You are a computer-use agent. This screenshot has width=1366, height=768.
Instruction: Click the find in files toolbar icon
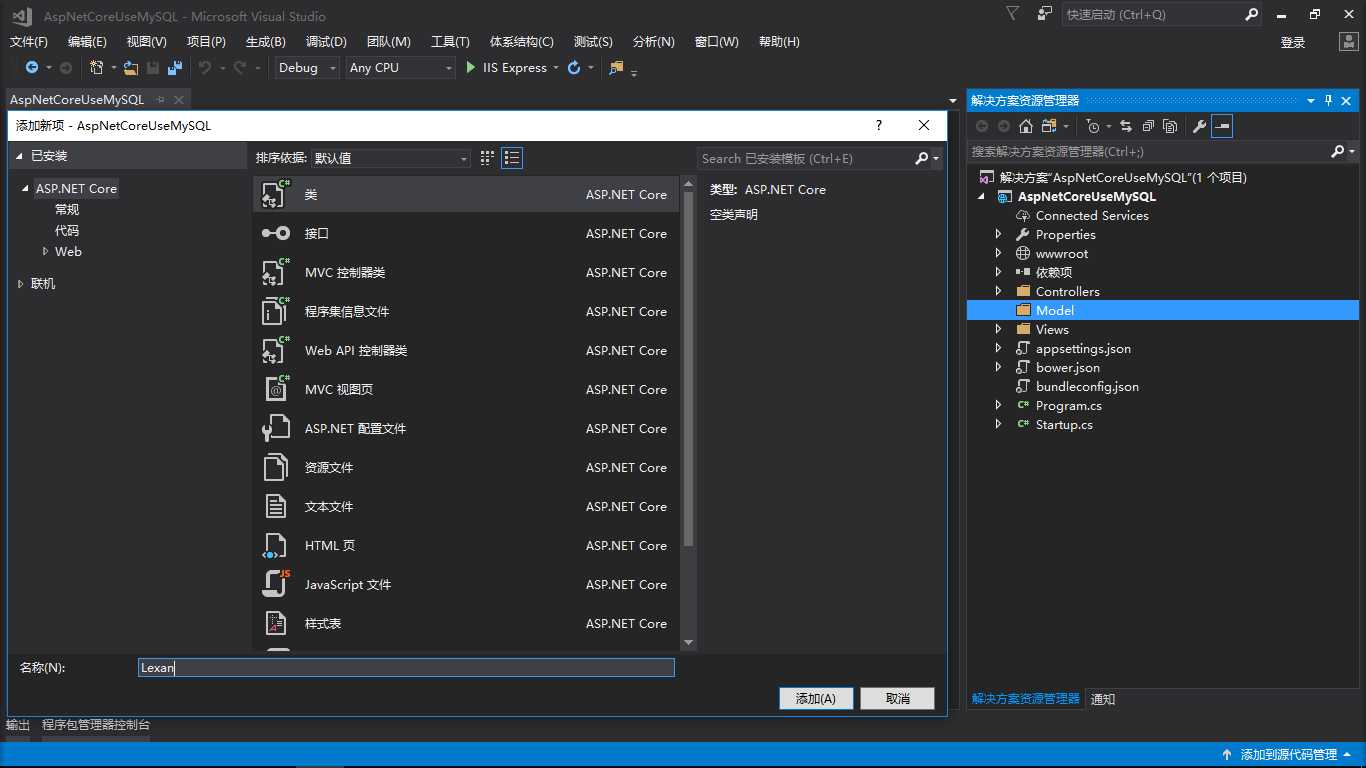click(x=616, y=67)
